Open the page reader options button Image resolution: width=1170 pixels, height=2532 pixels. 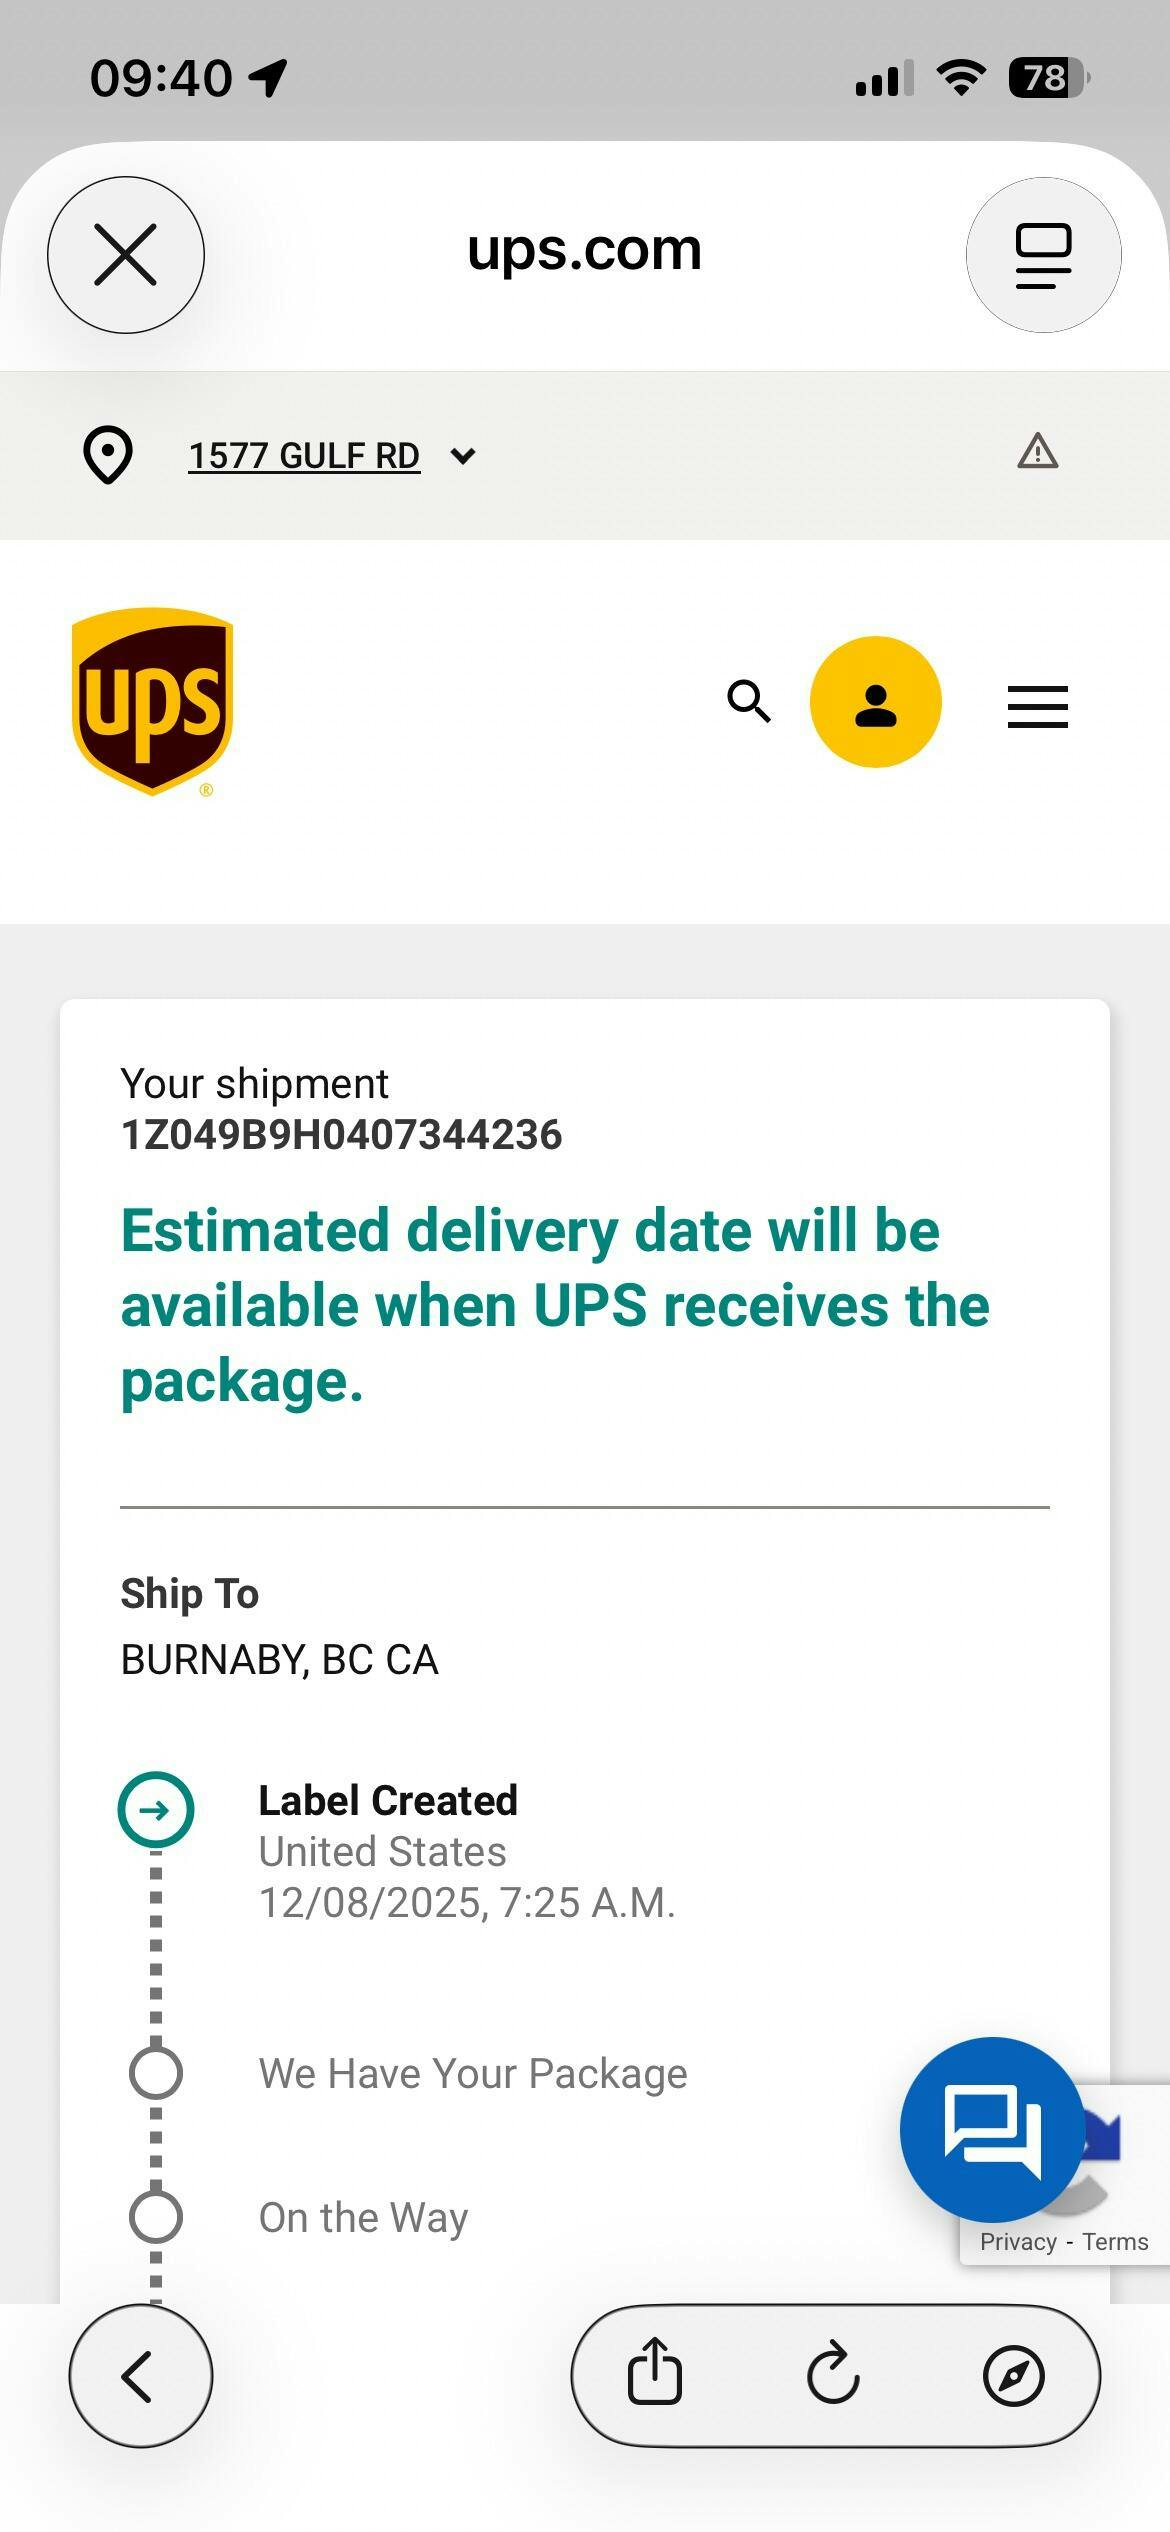1043,255
